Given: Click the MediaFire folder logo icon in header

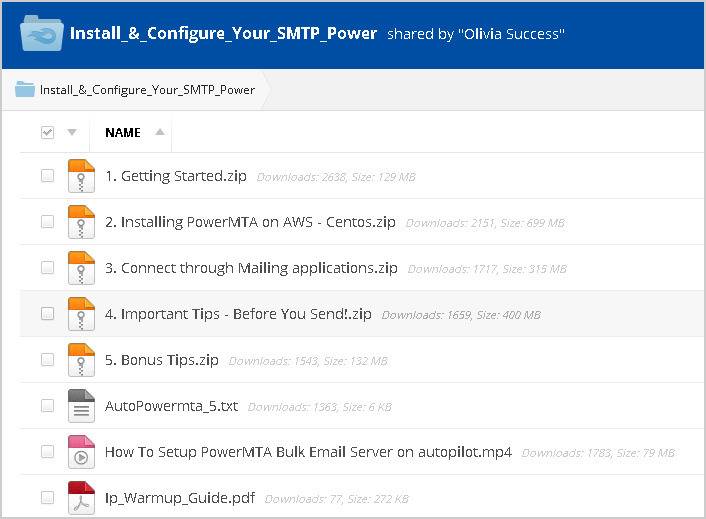Looking at the screenshot, I should [x=41, y=33].
